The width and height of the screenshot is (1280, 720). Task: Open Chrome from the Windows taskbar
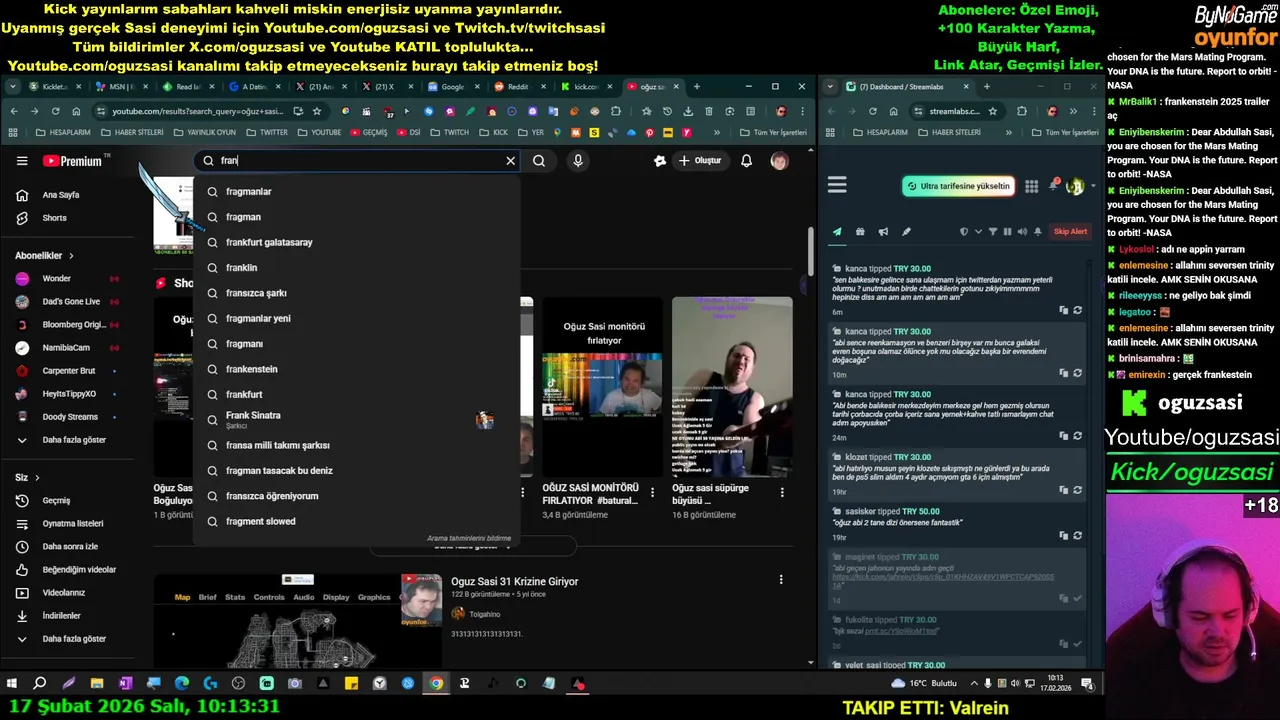436,684
